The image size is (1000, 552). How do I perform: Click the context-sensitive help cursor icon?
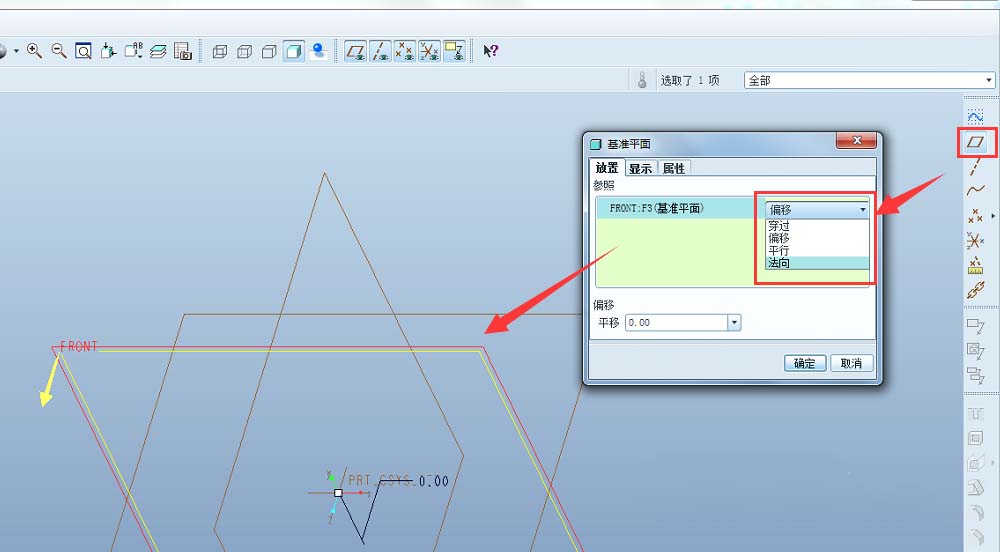[x=490, y=51]
